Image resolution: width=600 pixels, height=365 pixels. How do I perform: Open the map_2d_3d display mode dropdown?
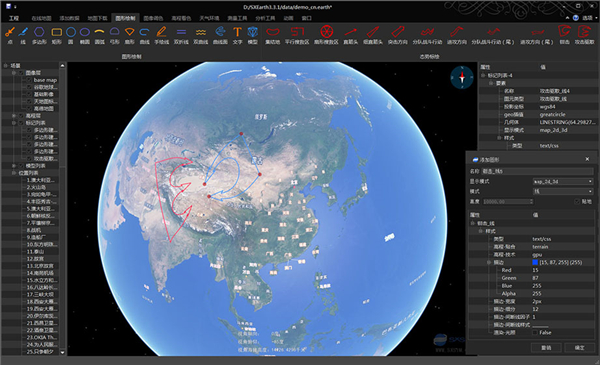(x=563, y=181)
